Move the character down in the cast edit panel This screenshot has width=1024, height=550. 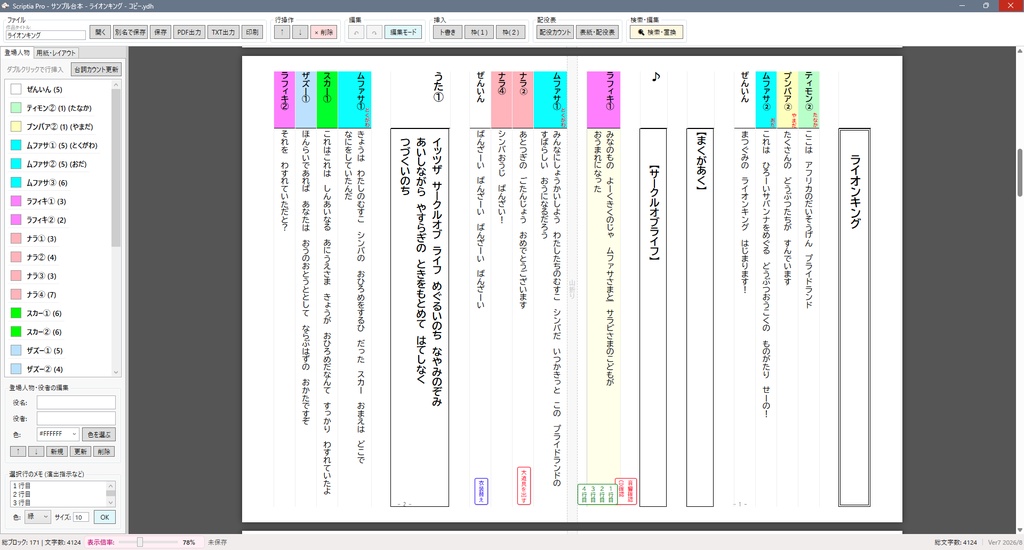pyautogui.click(x=37, y=451)
